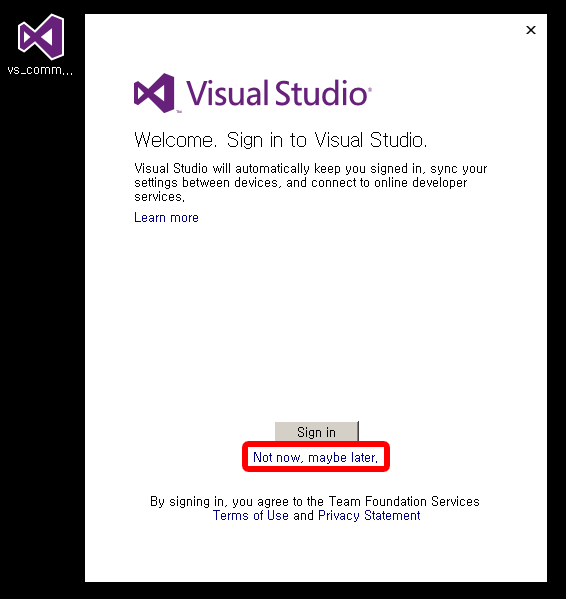This screenshot has width=566, height=599.
Task: Click the 'By signing in, you agree' text
Action: (315, 501)
